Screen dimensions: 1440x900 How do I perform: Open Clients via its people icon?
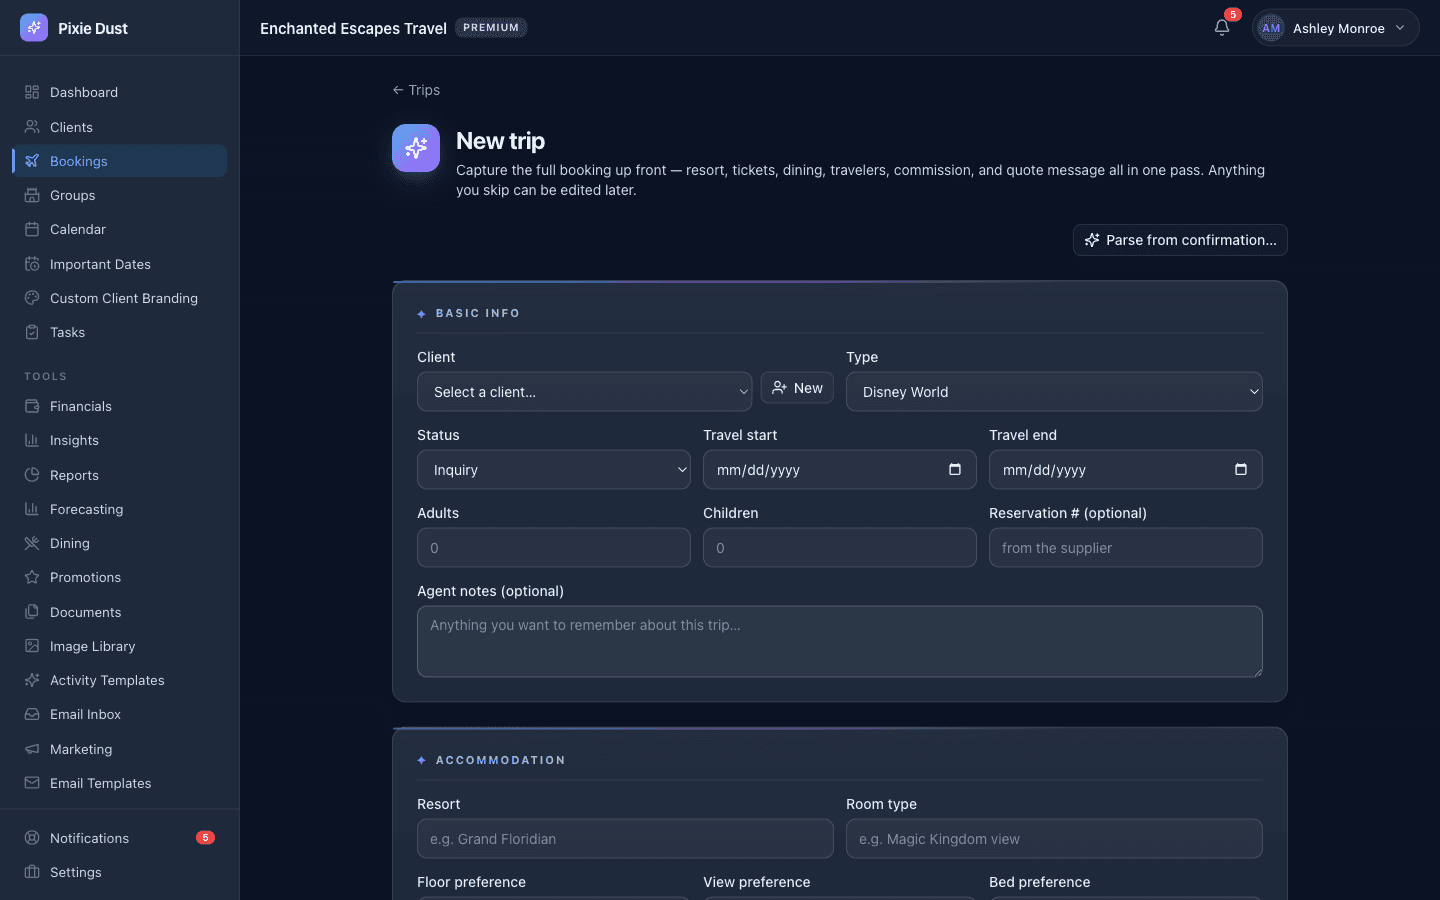click(32, 127)
